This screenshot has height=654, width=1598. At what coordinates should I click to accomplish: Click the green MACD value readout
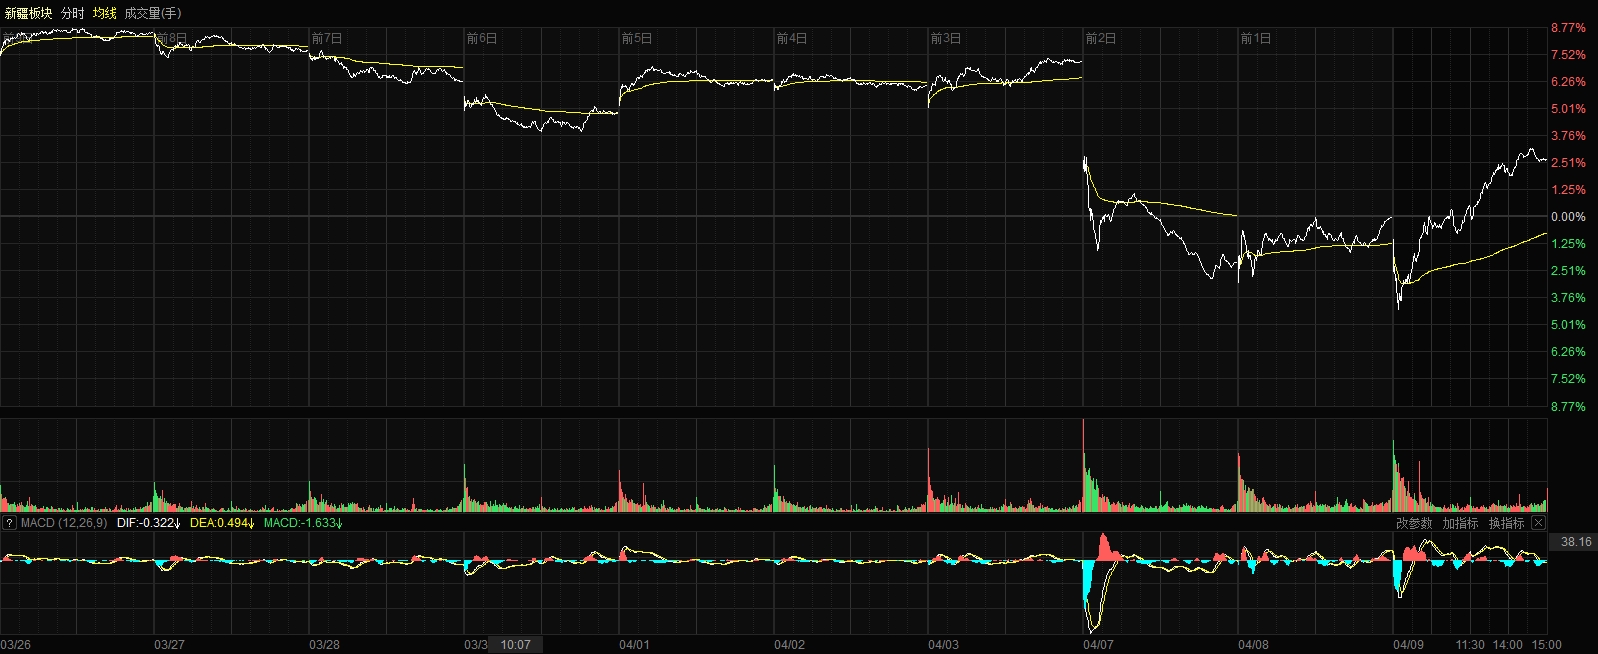click(302, 523)
